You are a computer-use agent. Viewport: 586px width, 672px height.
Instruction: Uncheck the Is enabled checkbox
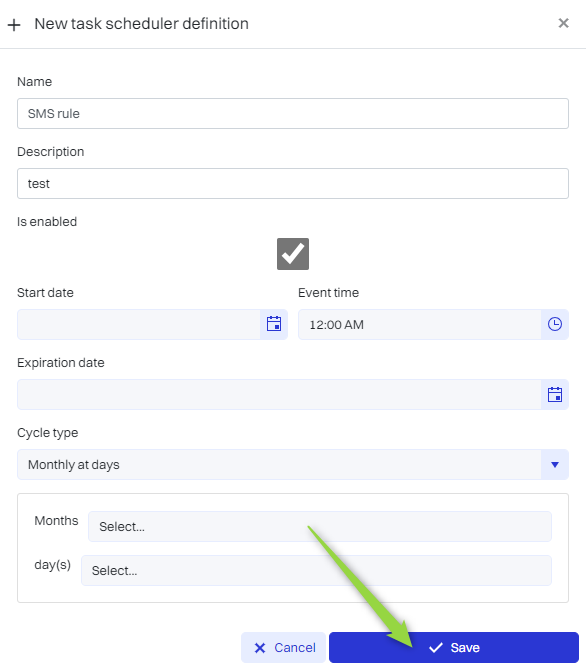coord(293,254)
